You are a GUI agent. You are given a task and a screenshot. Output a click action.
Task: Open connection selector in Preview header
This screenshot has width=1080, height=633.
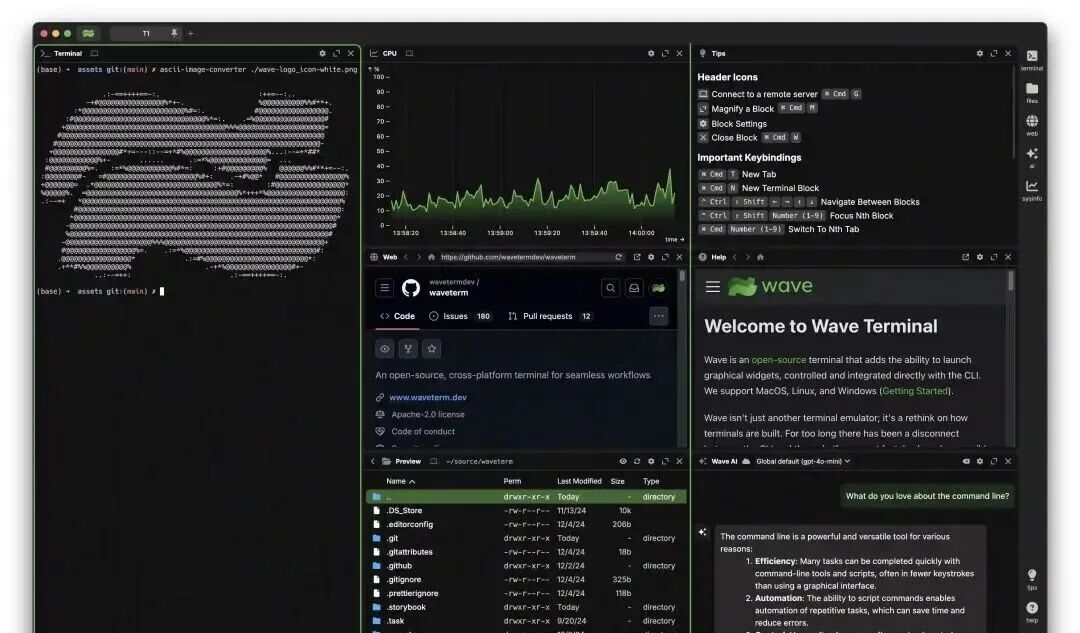click(x=433, y=461)
